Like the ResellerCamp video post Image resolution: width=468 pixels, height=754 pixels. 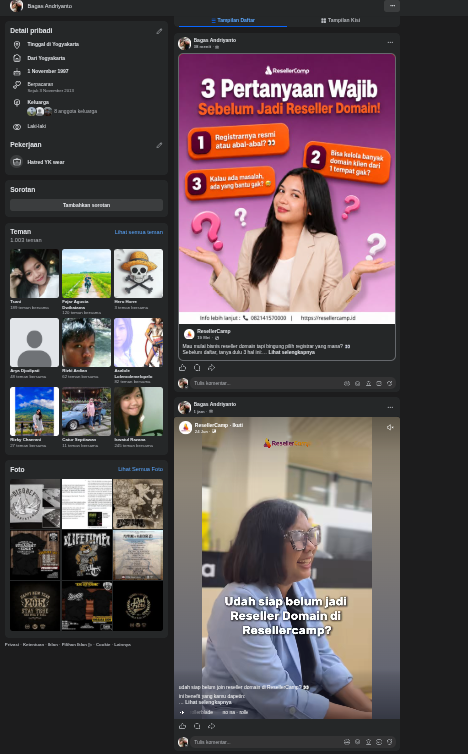point(182,726)
